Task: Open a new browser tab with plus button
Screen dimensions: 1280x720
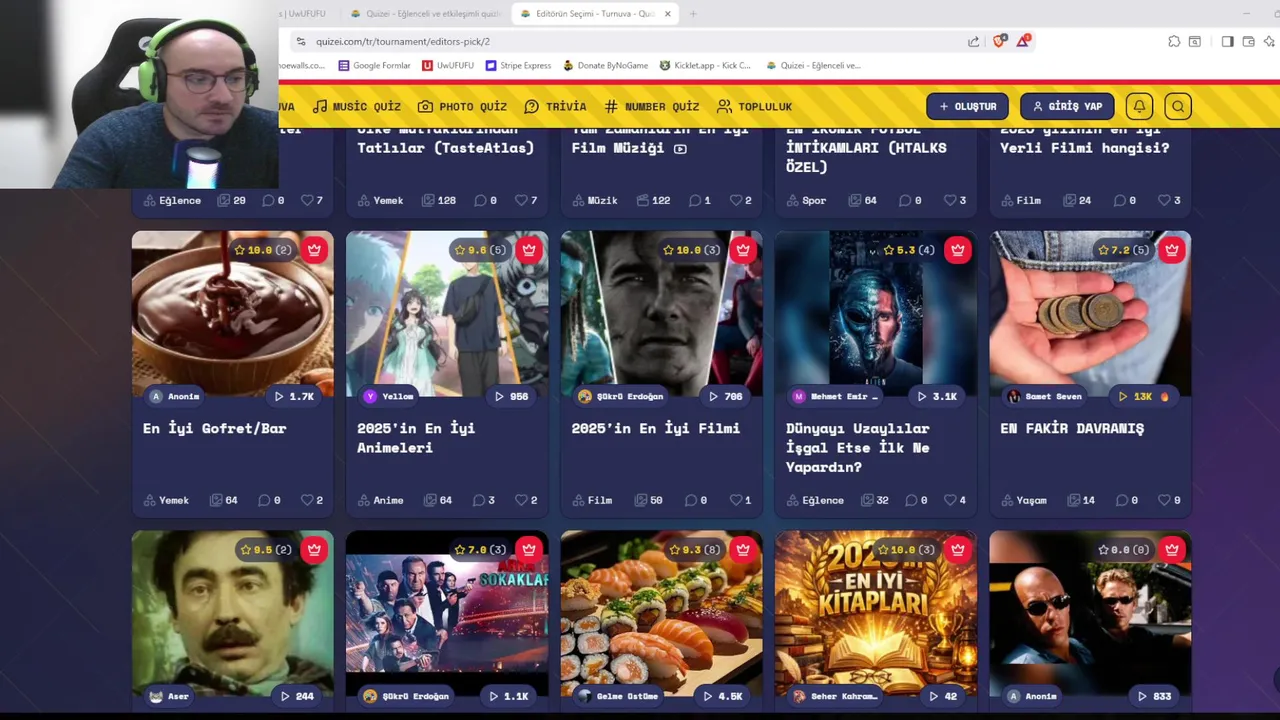Action: coord(694,14)
